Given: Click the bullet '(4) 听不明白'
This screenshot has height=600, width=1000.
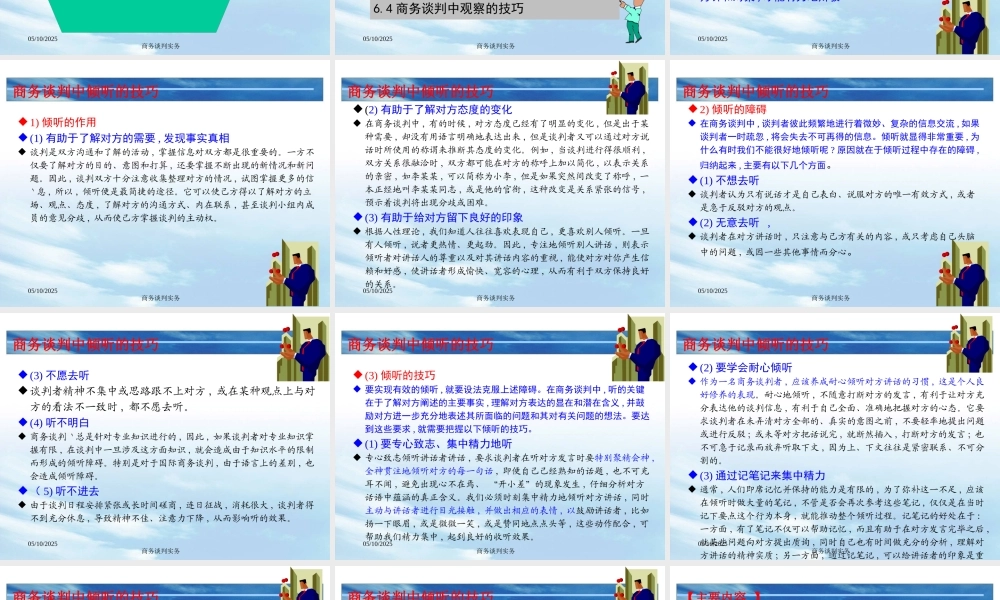Looking at the screenshot, I should click(59, 423).
